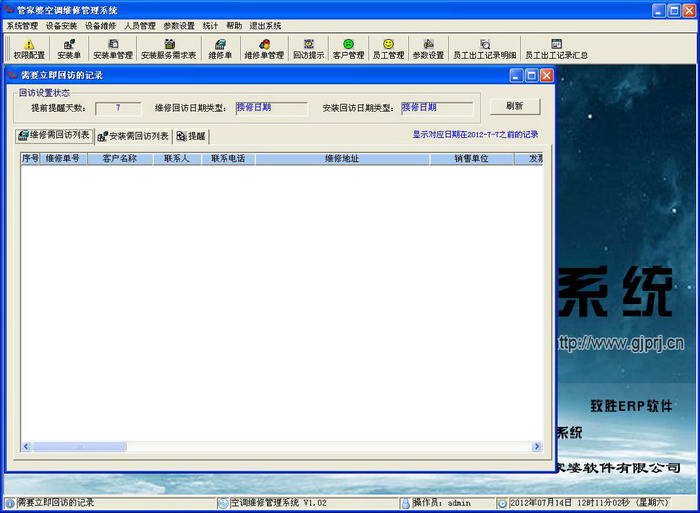700x513 pixels.
Task: Click the 提前提醒天数 field showing 7
Action: [x=118, y=108]
